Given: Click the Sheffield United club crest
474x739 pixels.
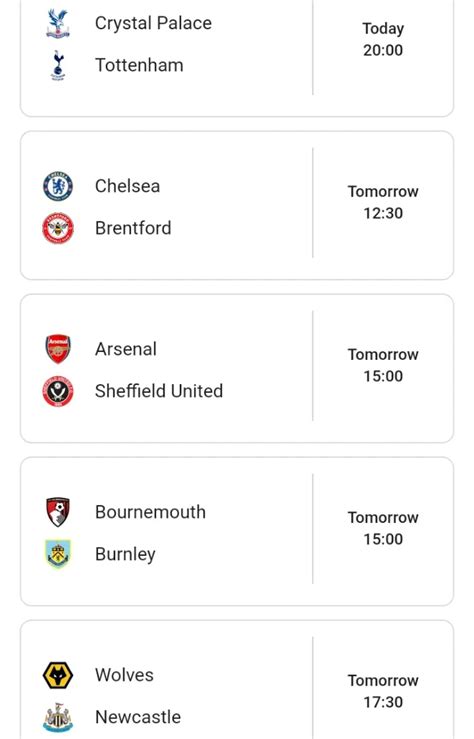Looking at the screenshot, I should [58, 391].
